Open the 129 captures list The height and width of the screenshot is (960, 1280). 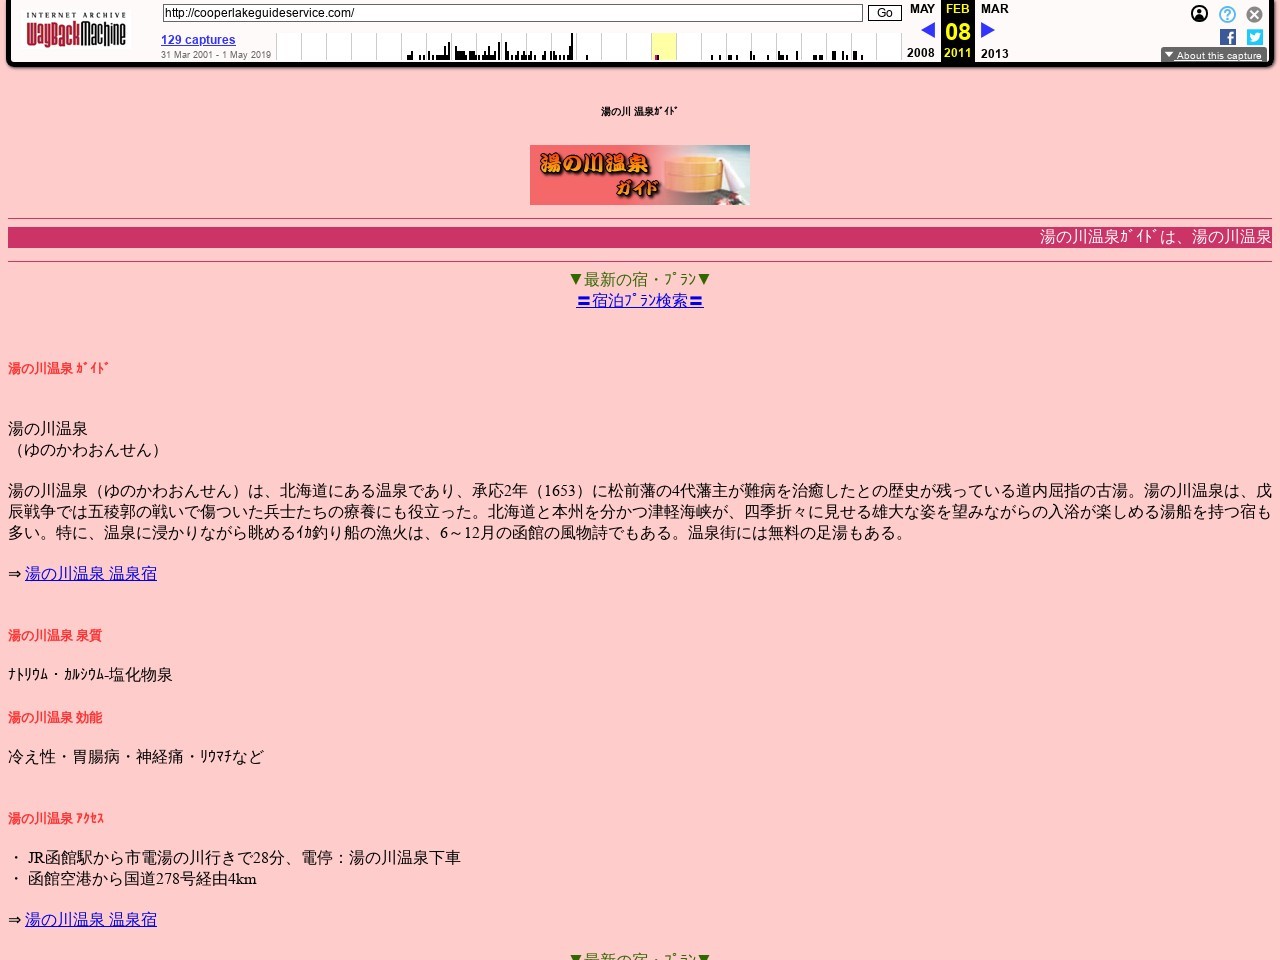[197, 39]
